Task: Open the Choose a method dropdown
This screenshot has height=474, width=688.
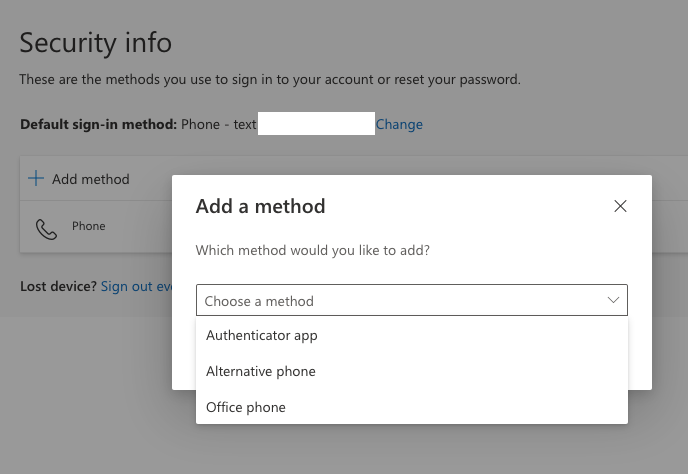Action: pyautogui.click(x=411, y=300)
